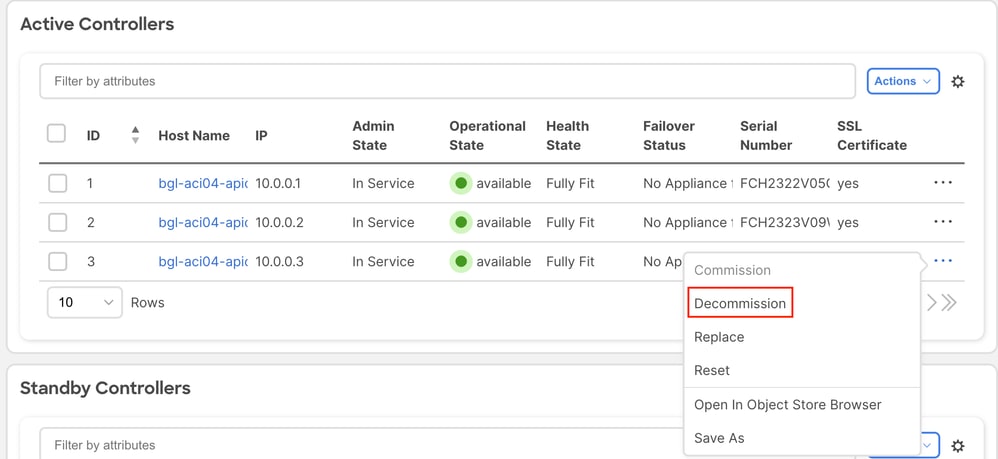Tick the checkbox for controller ID 2
The height and width of the screenshot is (459, 998).
pos(58,222)
